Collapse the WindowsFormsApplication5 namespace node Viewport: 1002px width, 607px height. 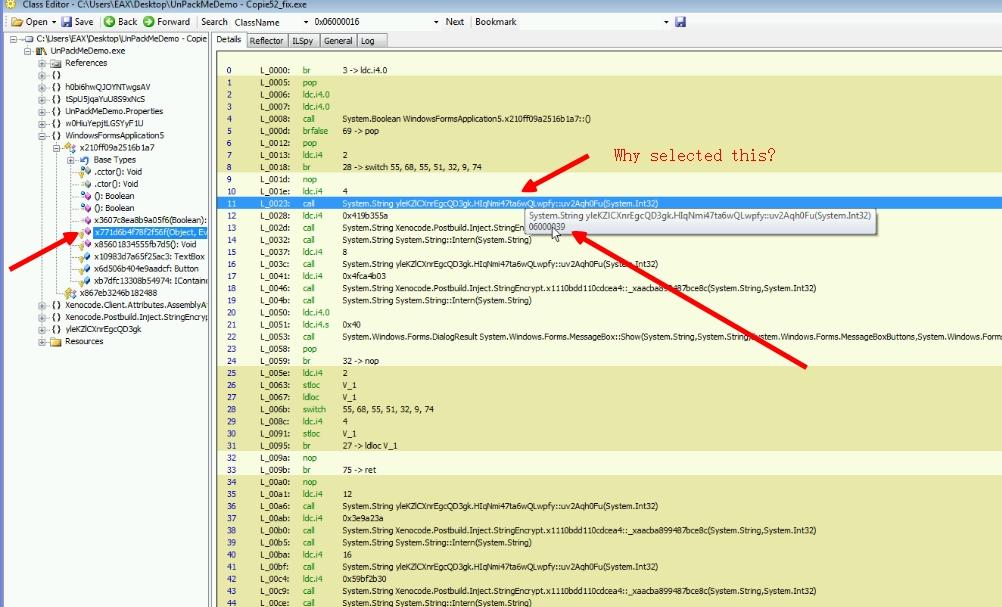pyautogui.click(x=42, y=135)
